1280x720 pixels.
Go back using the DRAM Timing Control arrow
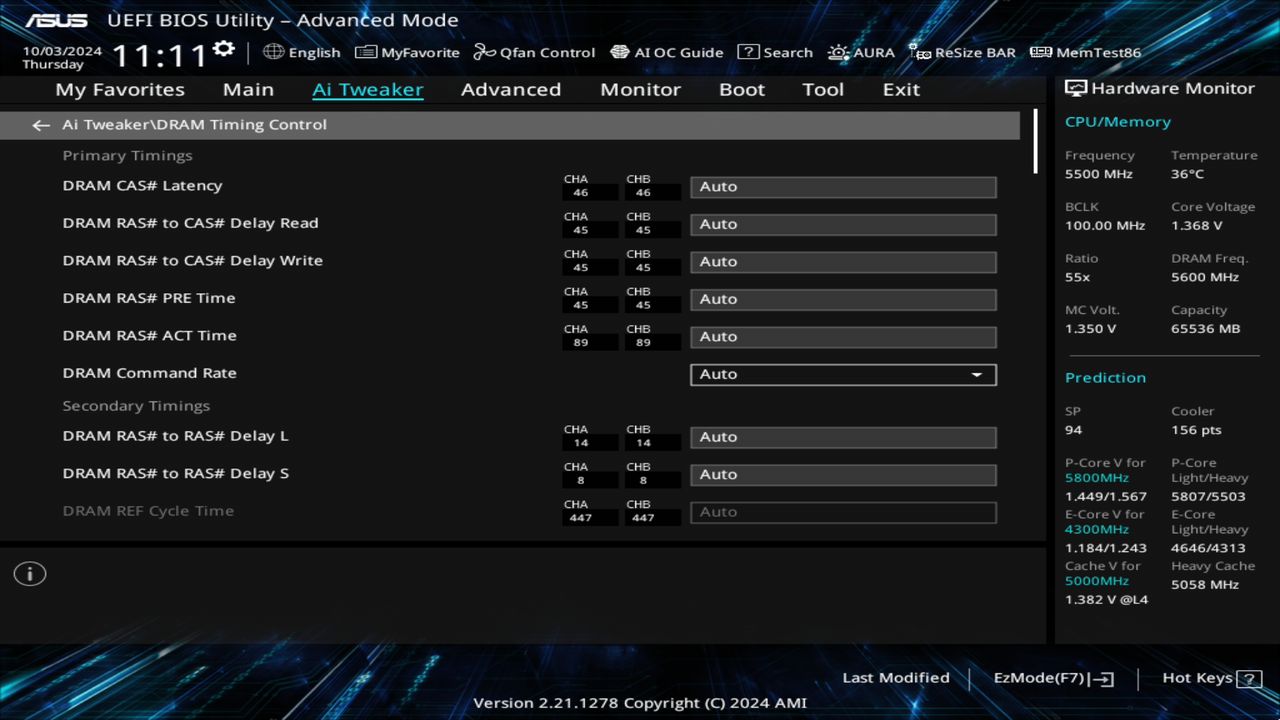(40, 124)
